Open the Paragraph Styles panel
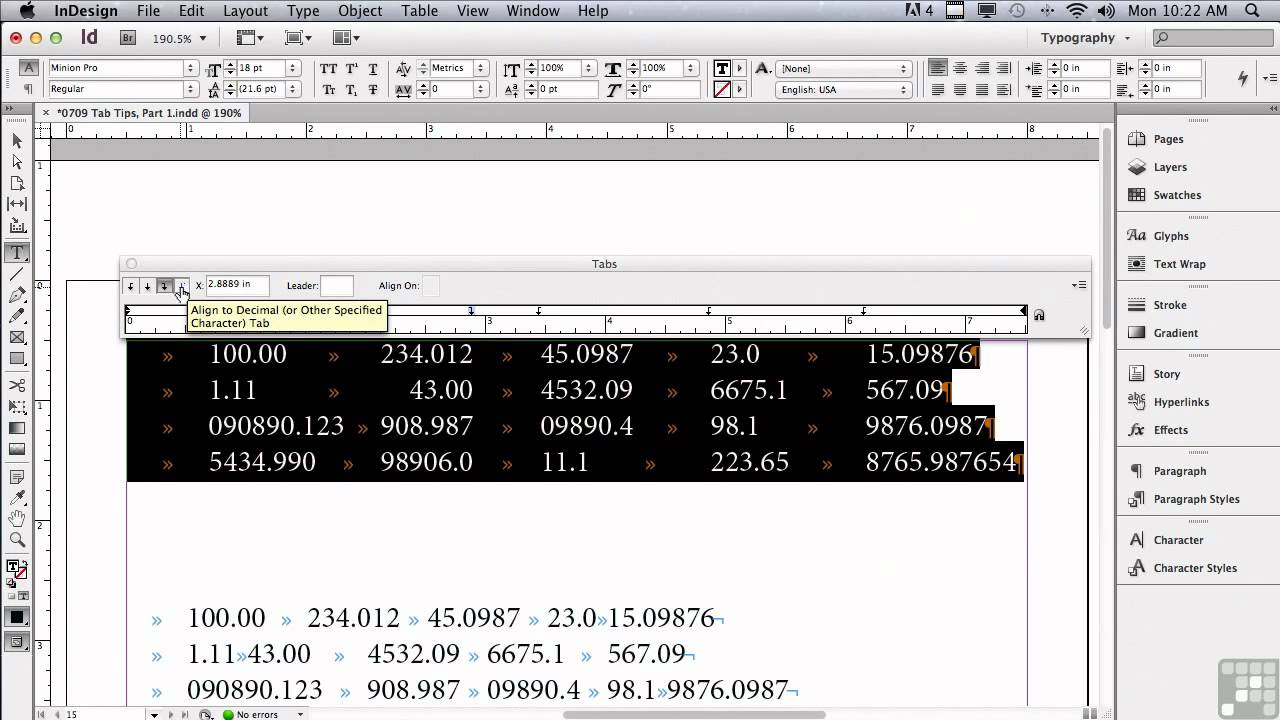This screenshot has height=720, width=1280. point(1196,499)
